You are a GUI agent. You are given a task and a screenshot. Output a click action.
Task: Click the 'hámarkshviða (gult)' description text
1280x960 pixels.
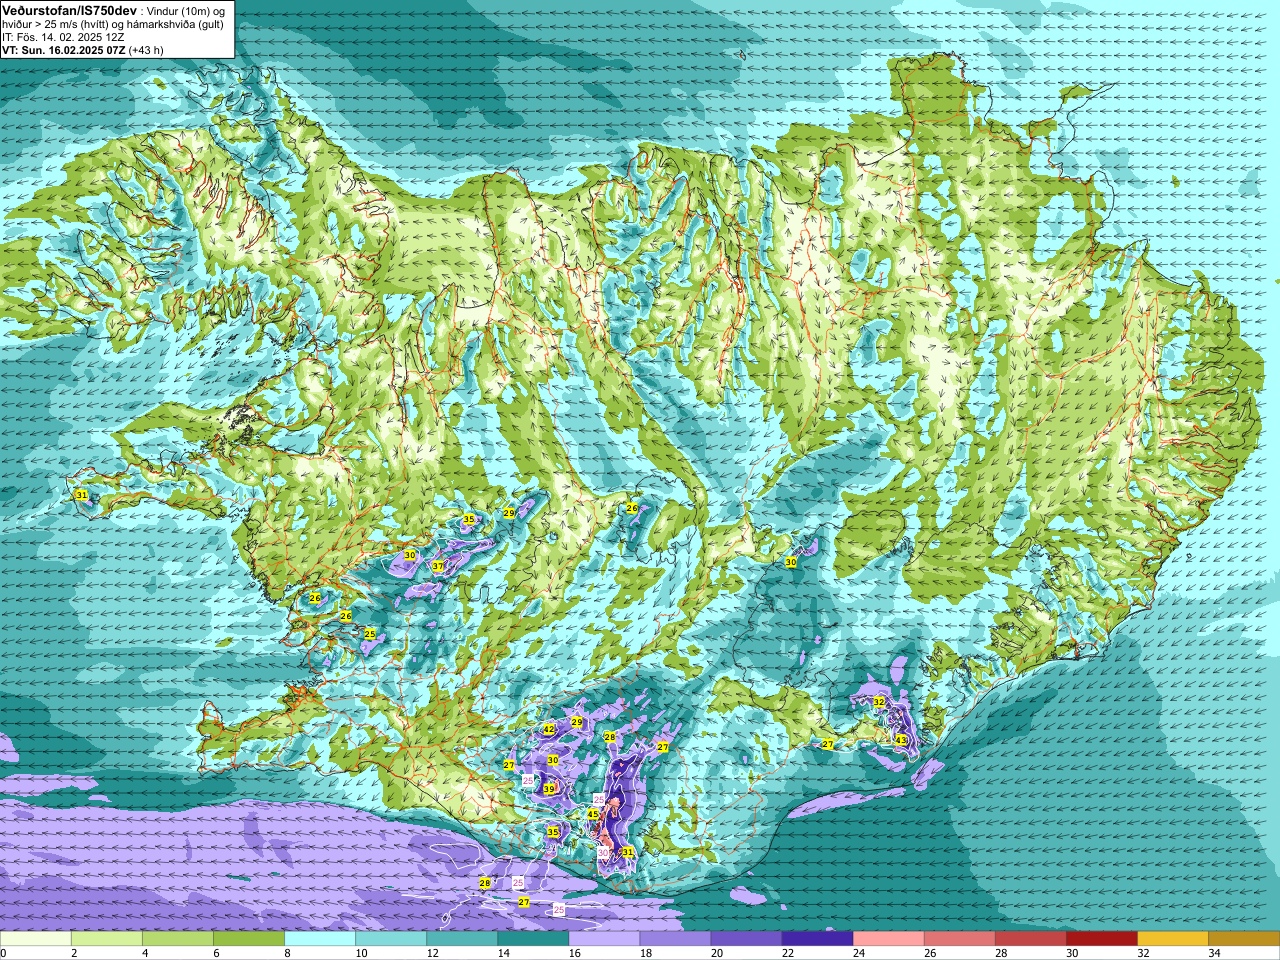tap(173, 23)
